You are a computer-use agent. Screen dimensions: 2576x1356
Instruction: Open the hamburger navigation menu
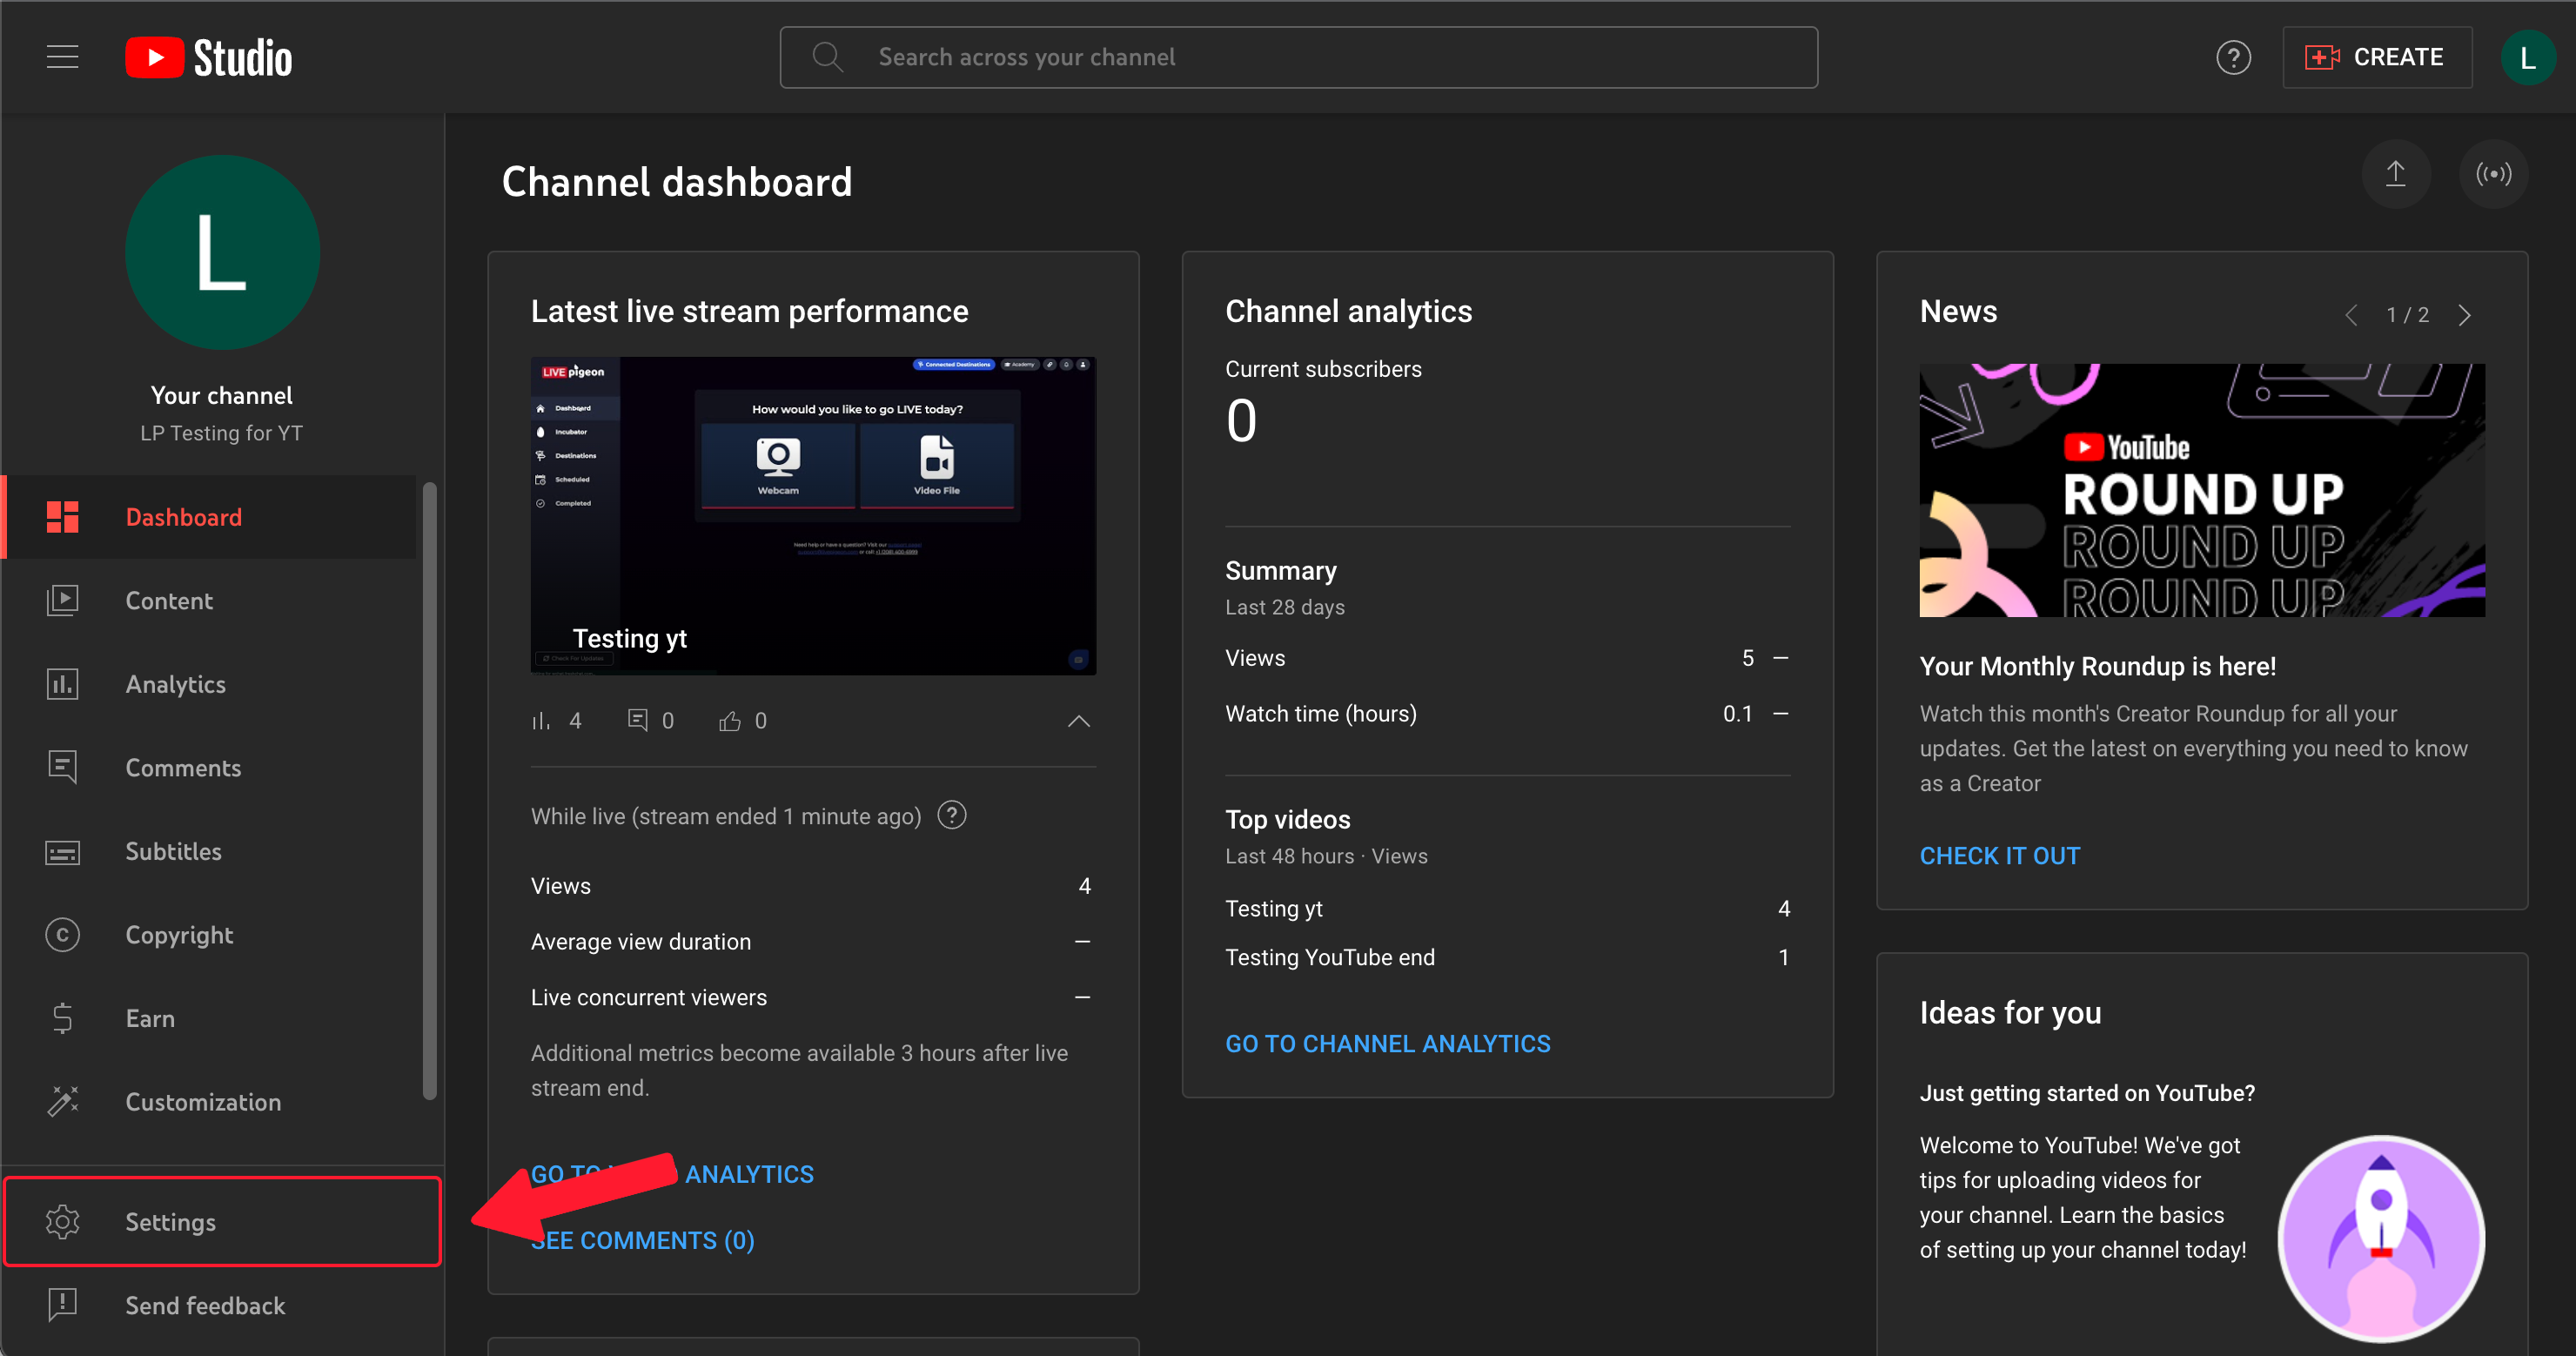coord(62,57)
